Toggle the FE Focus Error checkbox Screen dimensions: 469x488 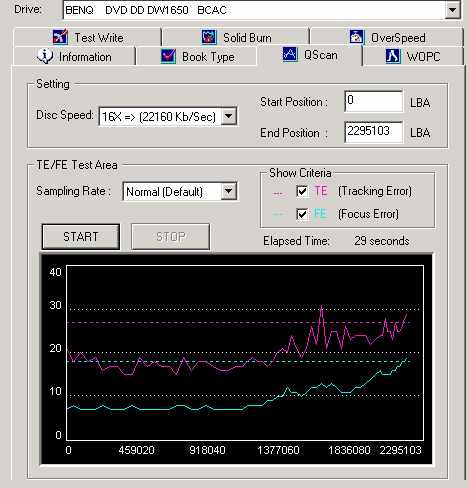pos(302,214)
